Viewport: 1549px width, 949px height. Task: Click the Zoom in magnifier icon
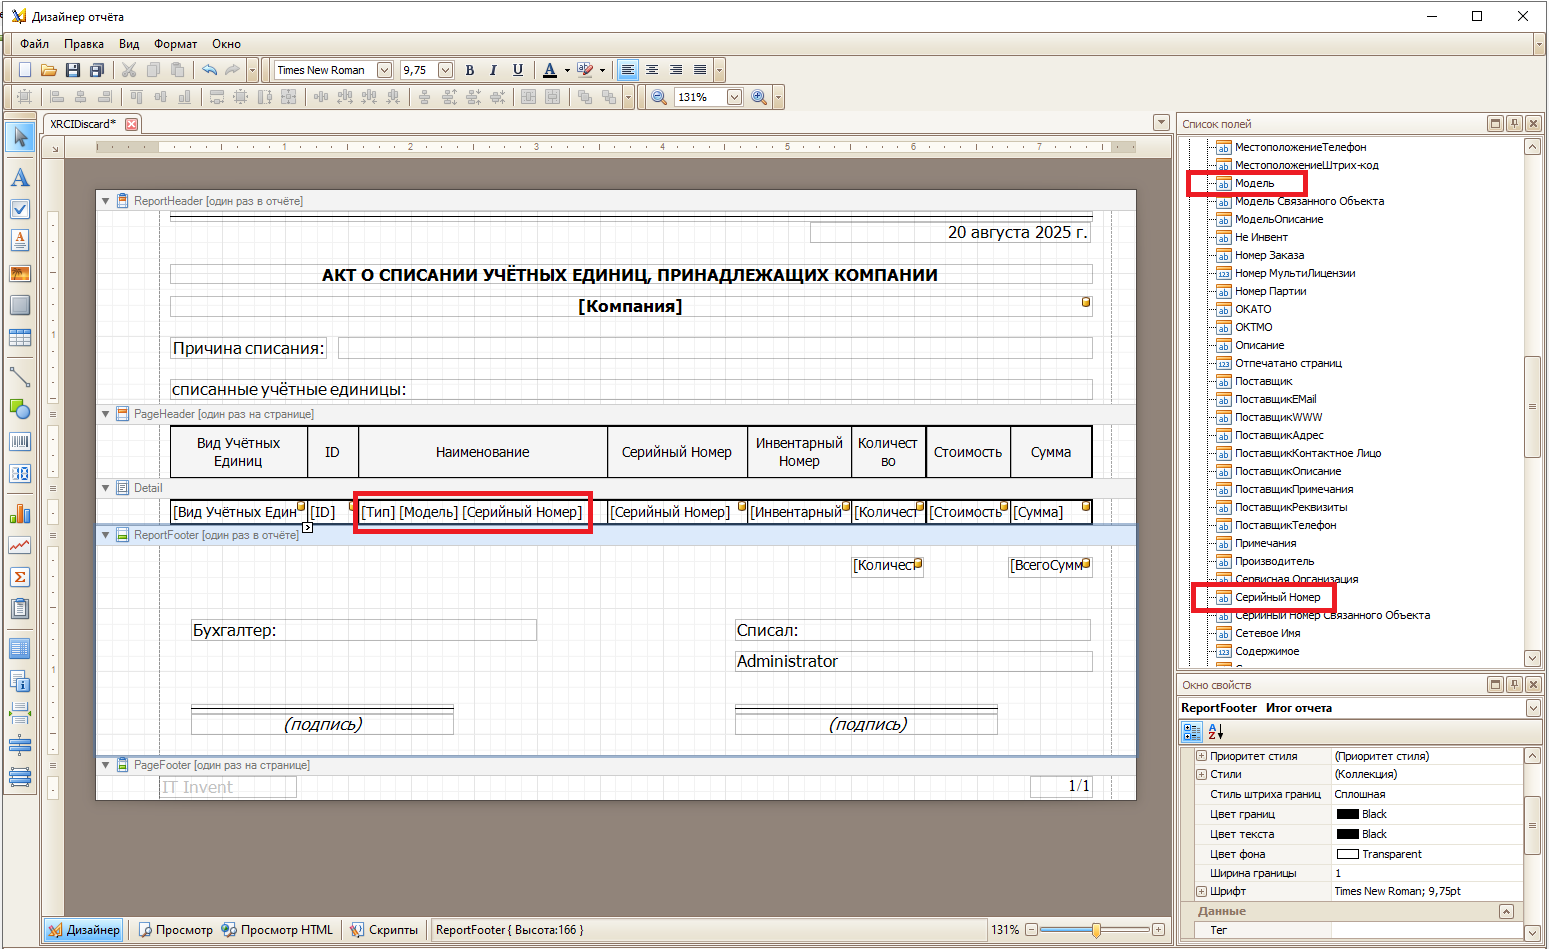[759, 97]
